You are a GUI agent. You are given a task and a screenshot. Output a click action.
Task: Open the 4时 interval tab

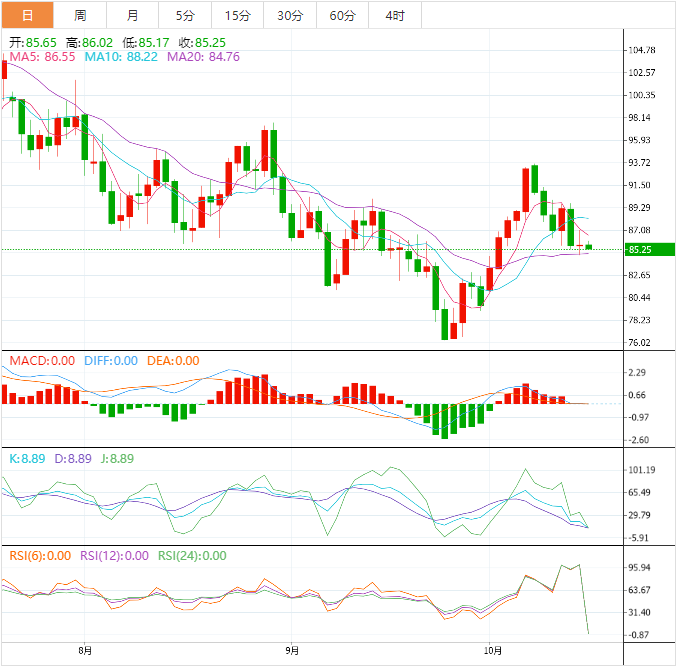coord(395,15)
